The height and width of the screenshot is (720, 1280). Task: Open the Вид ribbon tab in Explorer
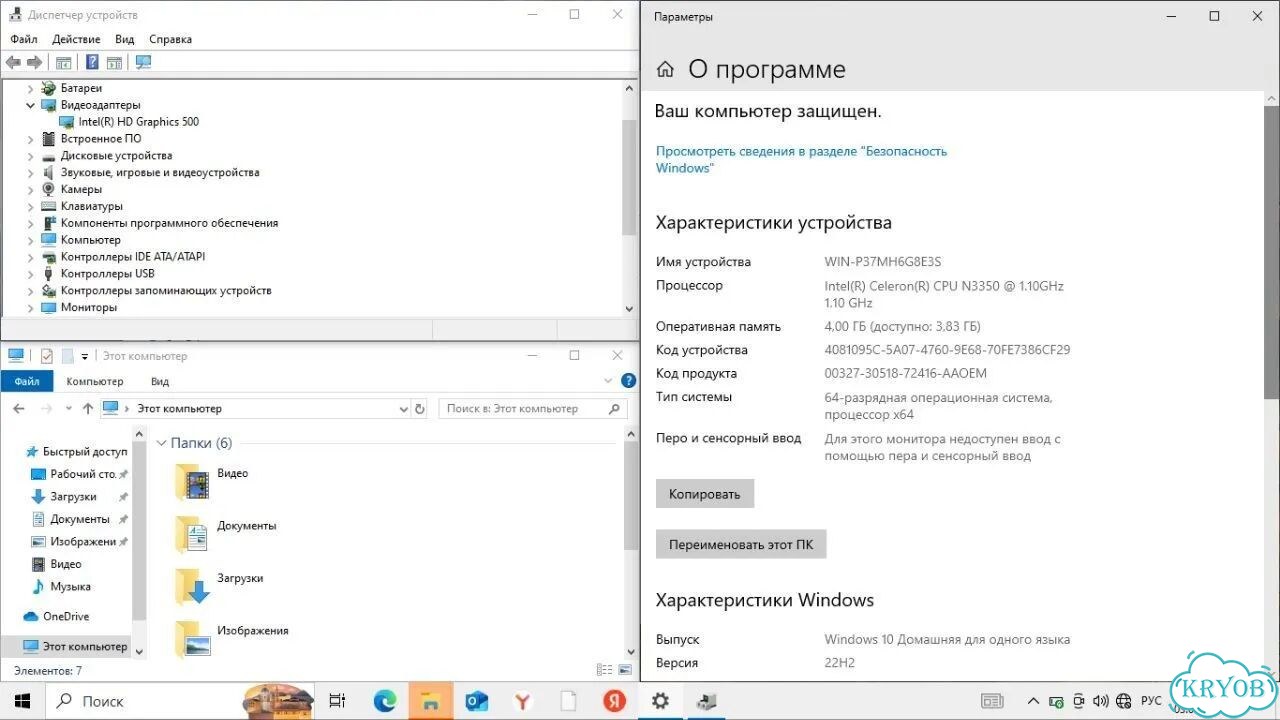pos(160,381)
